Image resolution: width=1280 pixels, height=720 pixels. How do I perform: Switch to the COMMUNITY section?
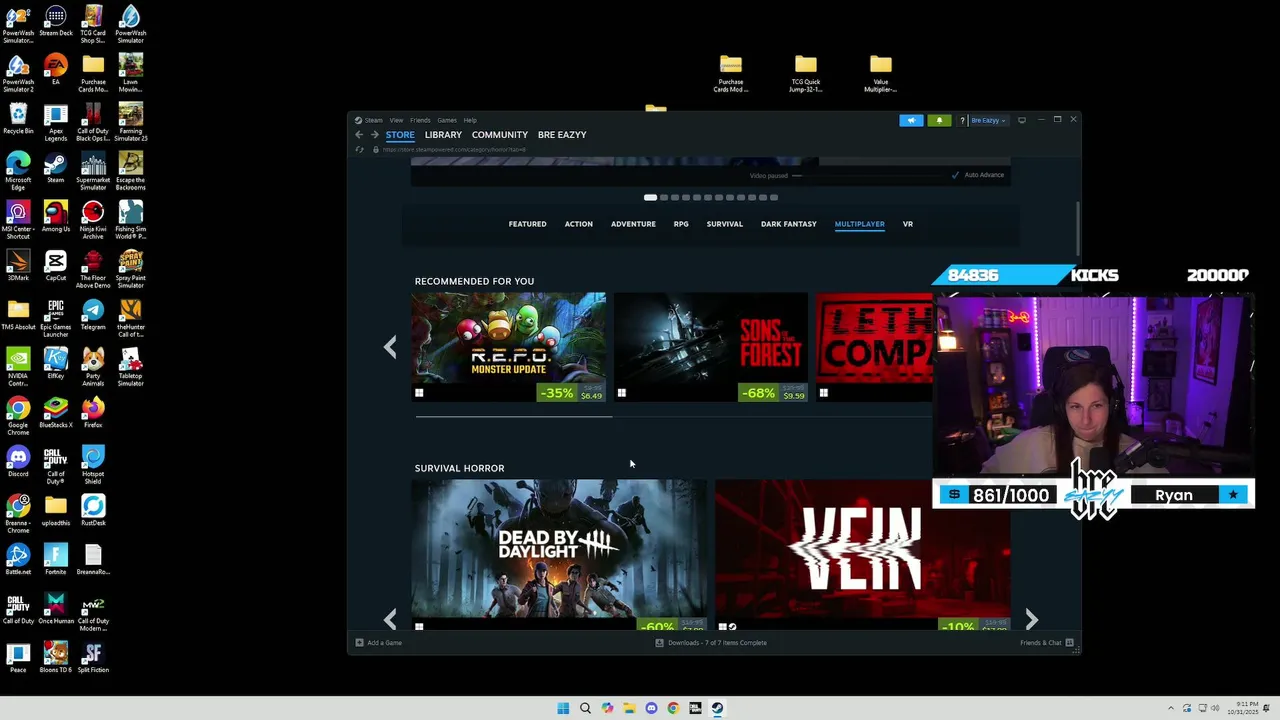pyautogui.click(x=500, y=135)
